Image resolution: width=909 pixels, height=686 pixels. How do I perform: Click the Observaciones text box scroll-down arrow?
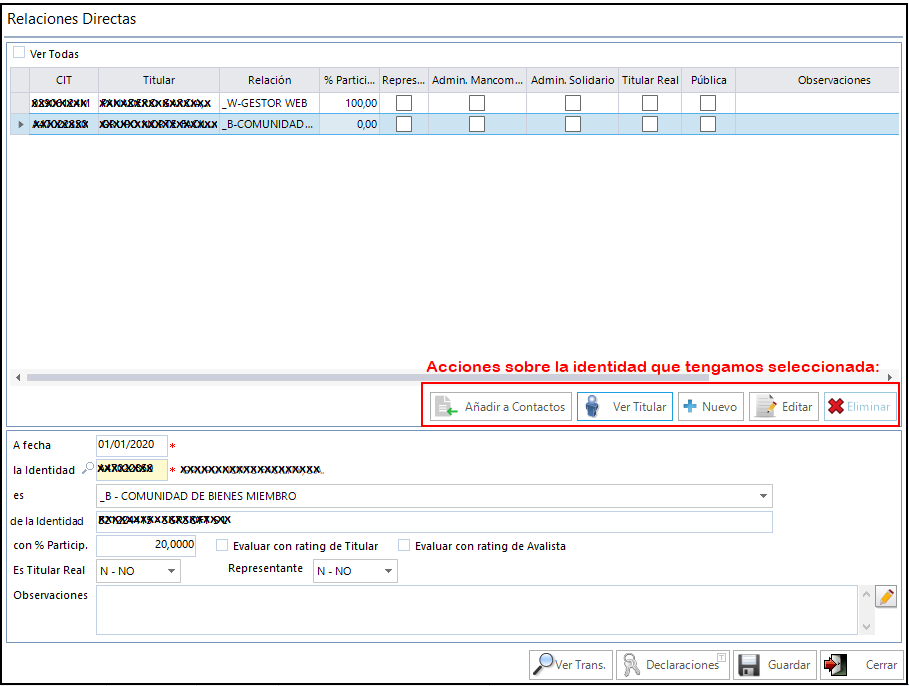coord(866,626)
